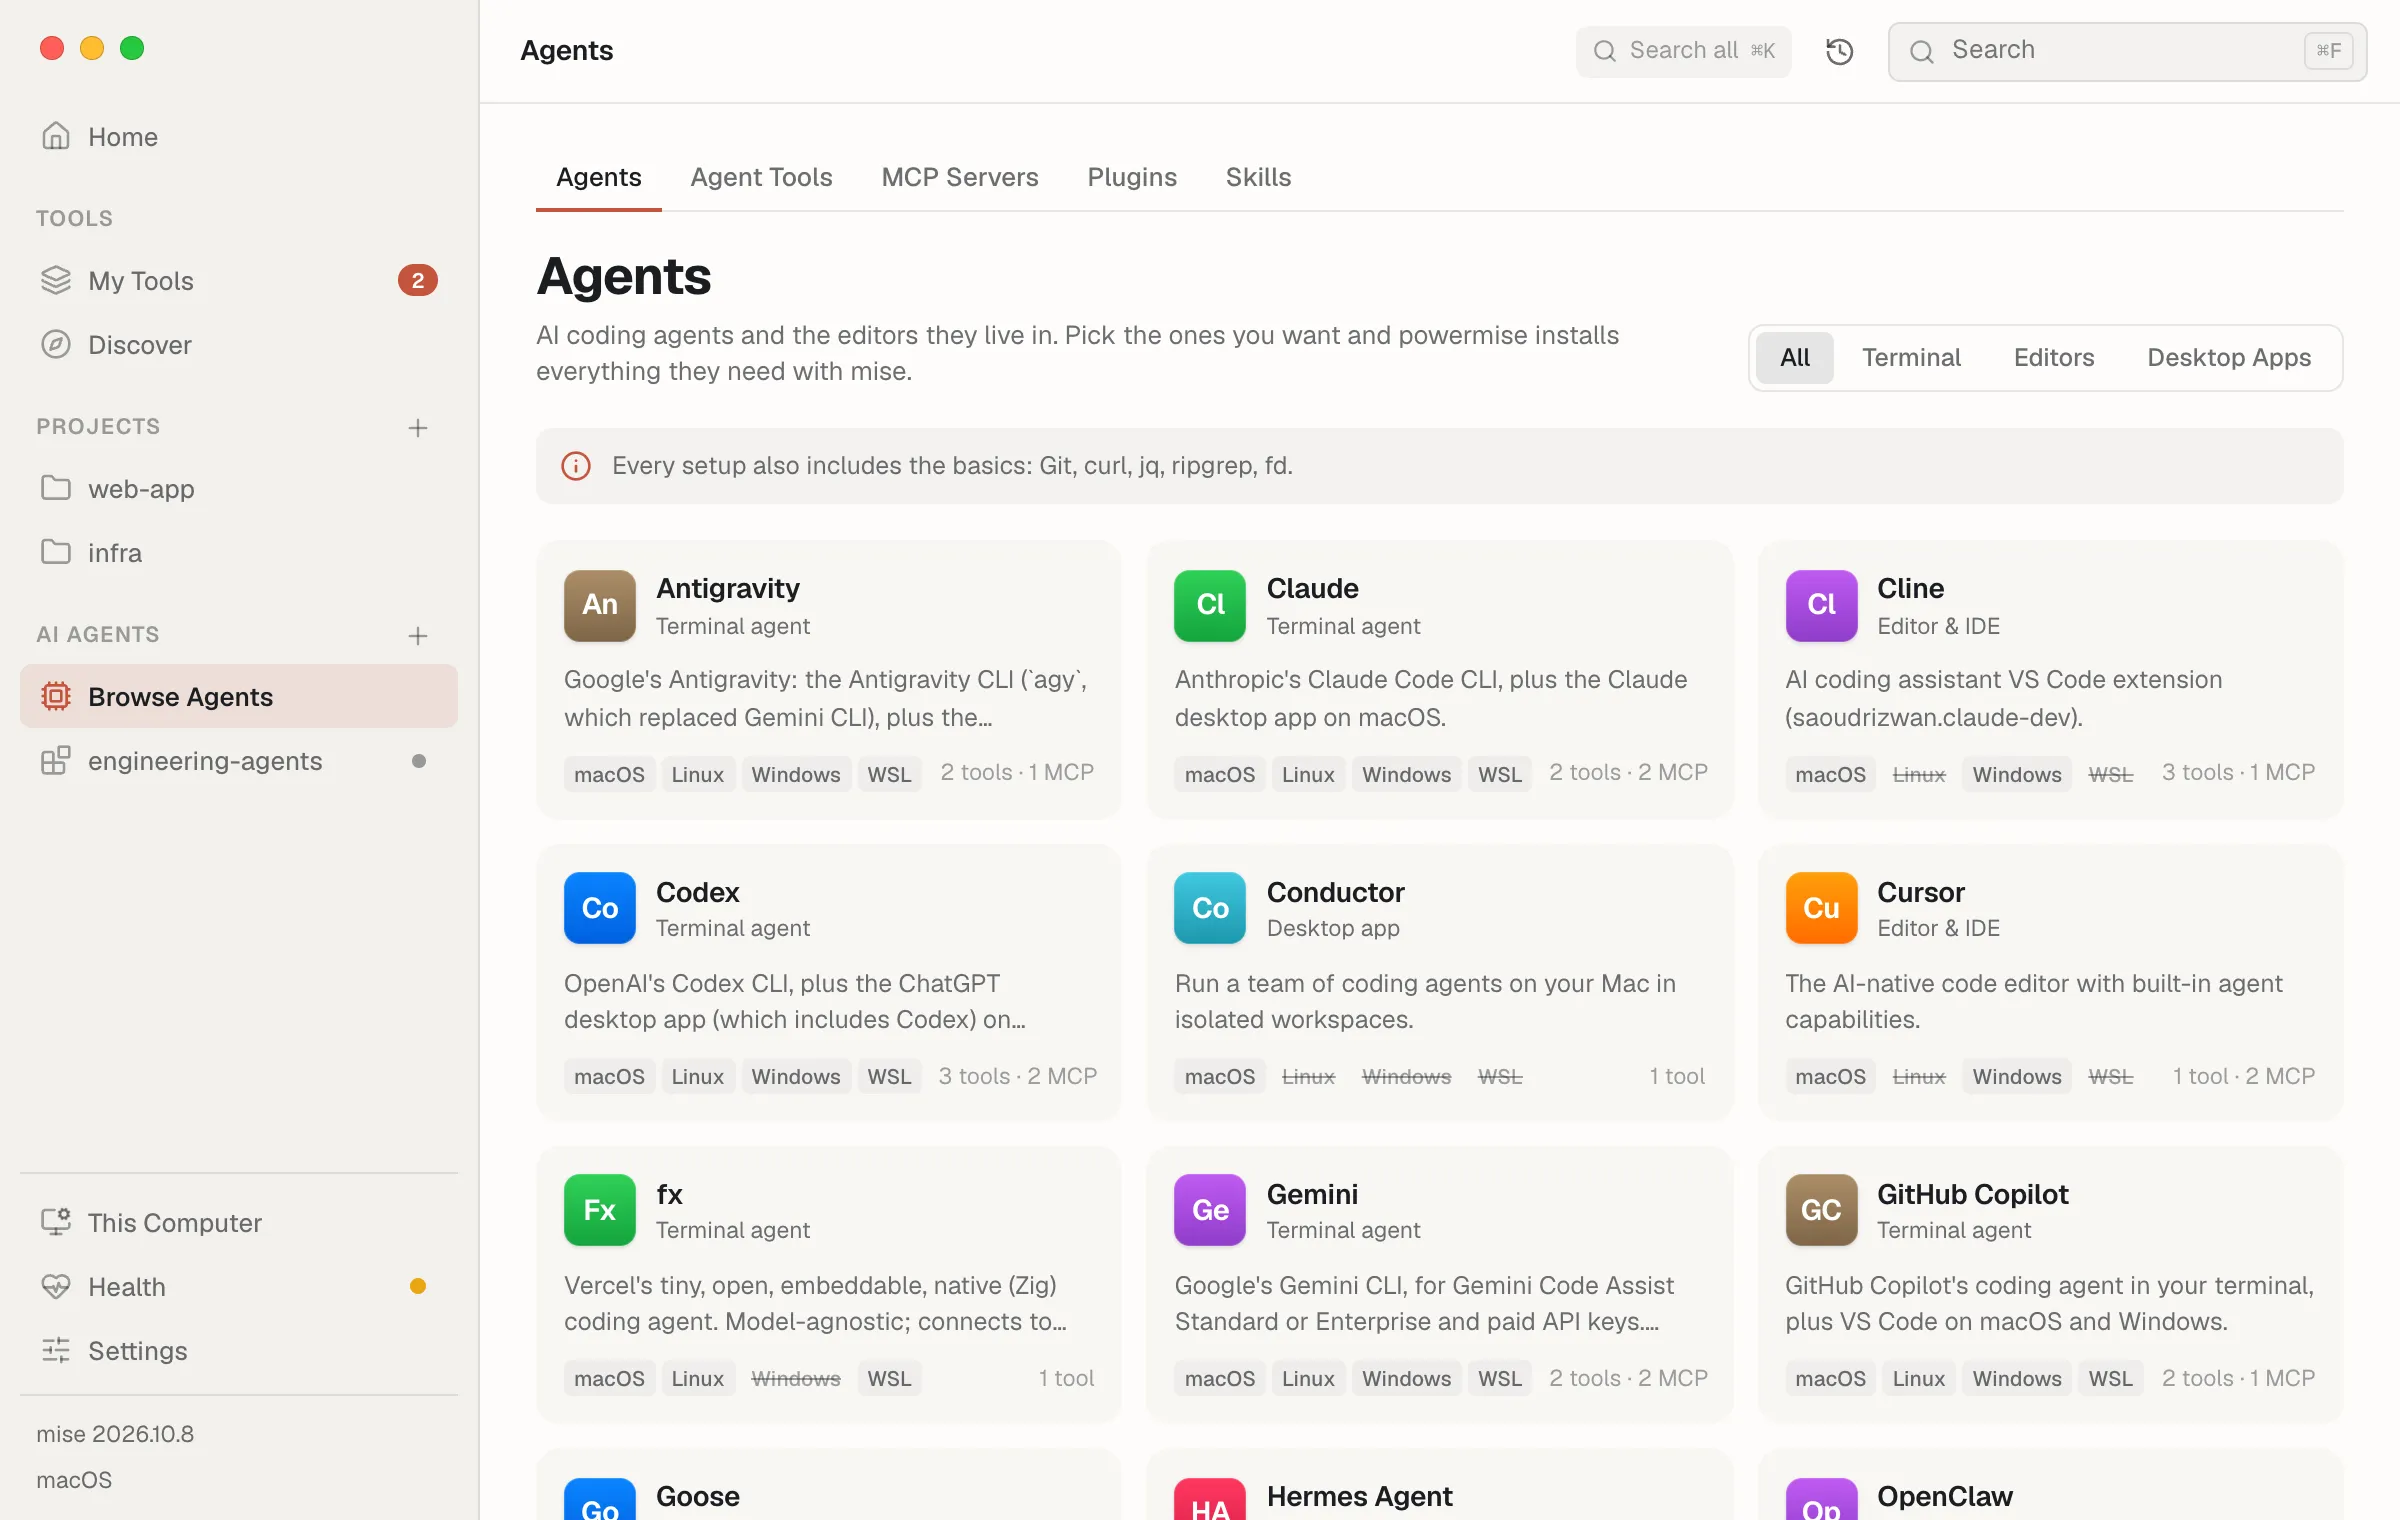Click the '3 tools · 1 MCP' text on Cline
Viewport: 2400px width, 1520px height.
[x=2238, y=772]
